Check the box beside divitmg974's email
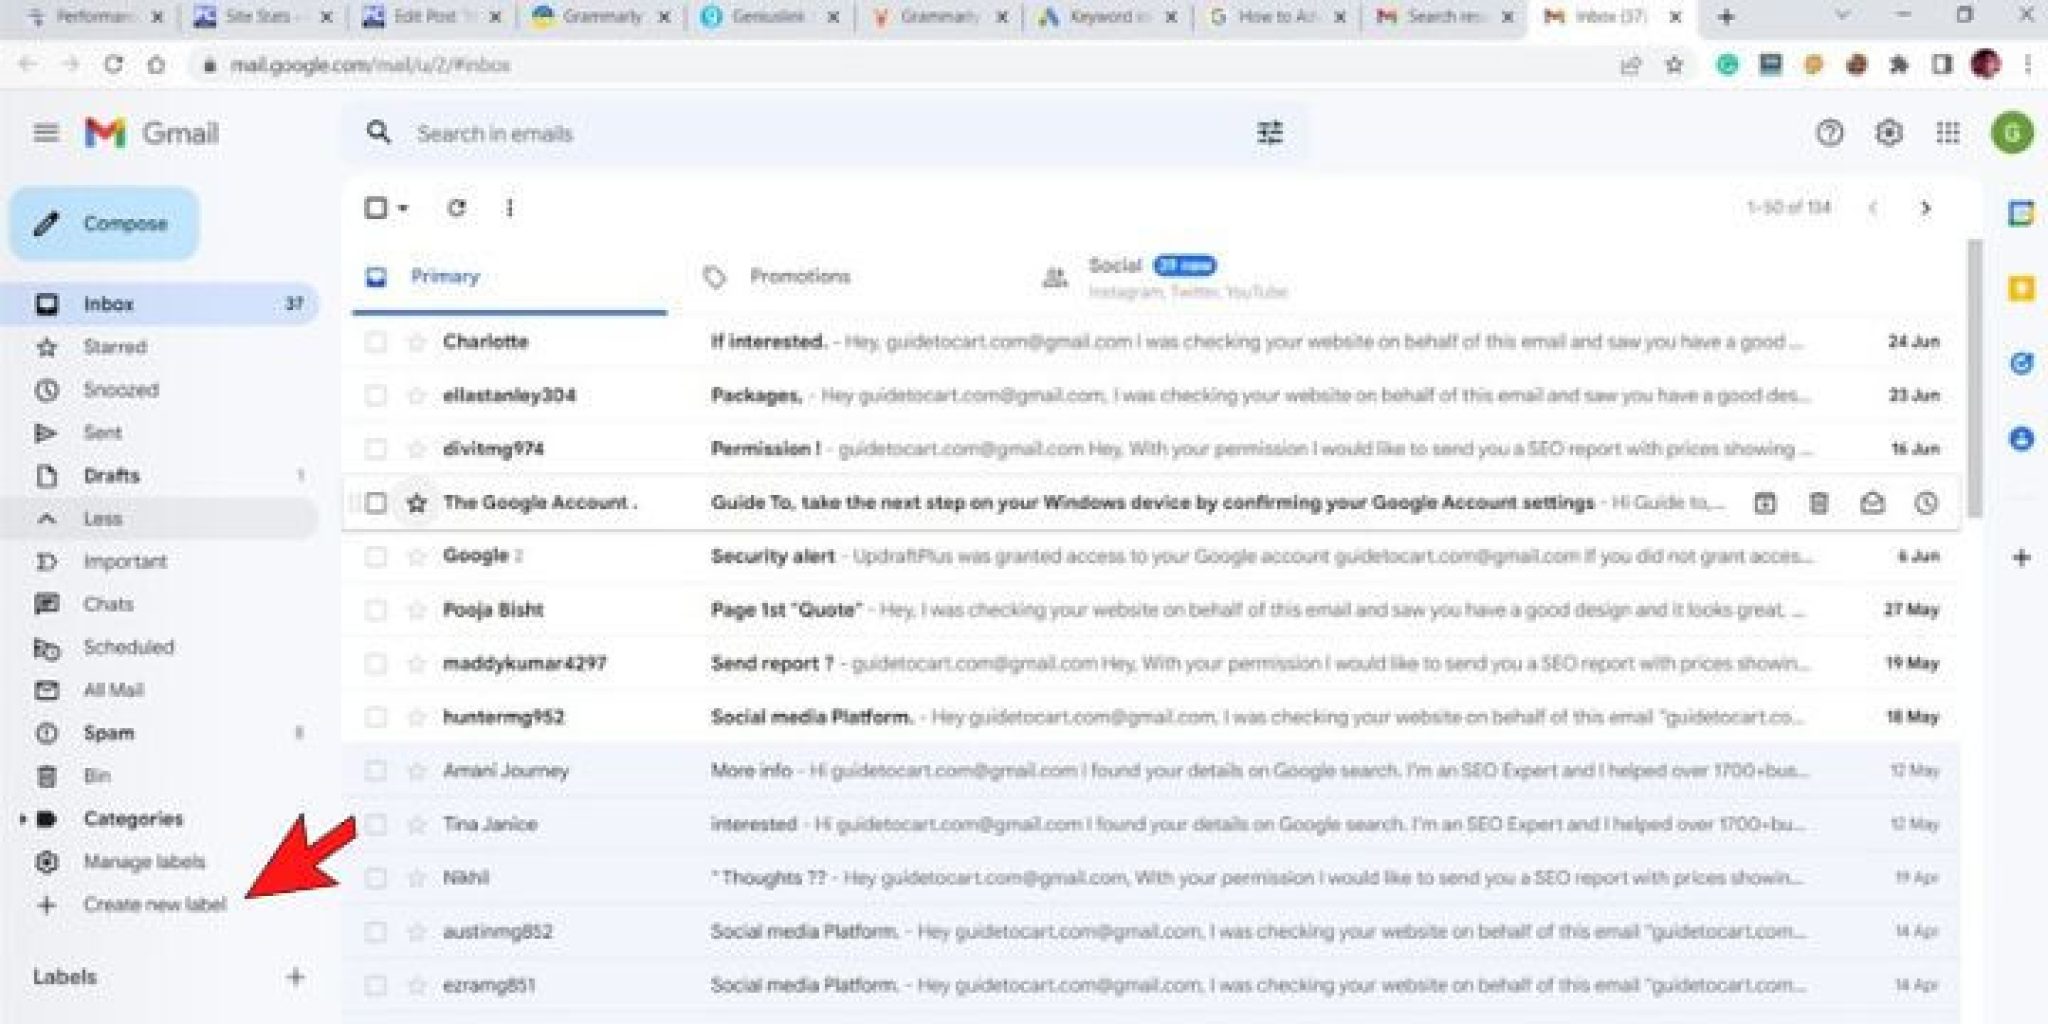Viewport: 2048px width, 1024px height. [376, 449]
